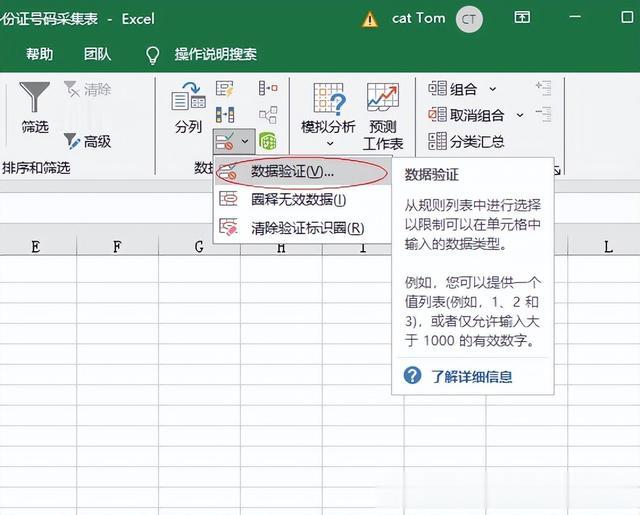This screenshot has height=515, width=640.
Task: Click the yellow warning triangle icon
Action: [x=370, y=19]
